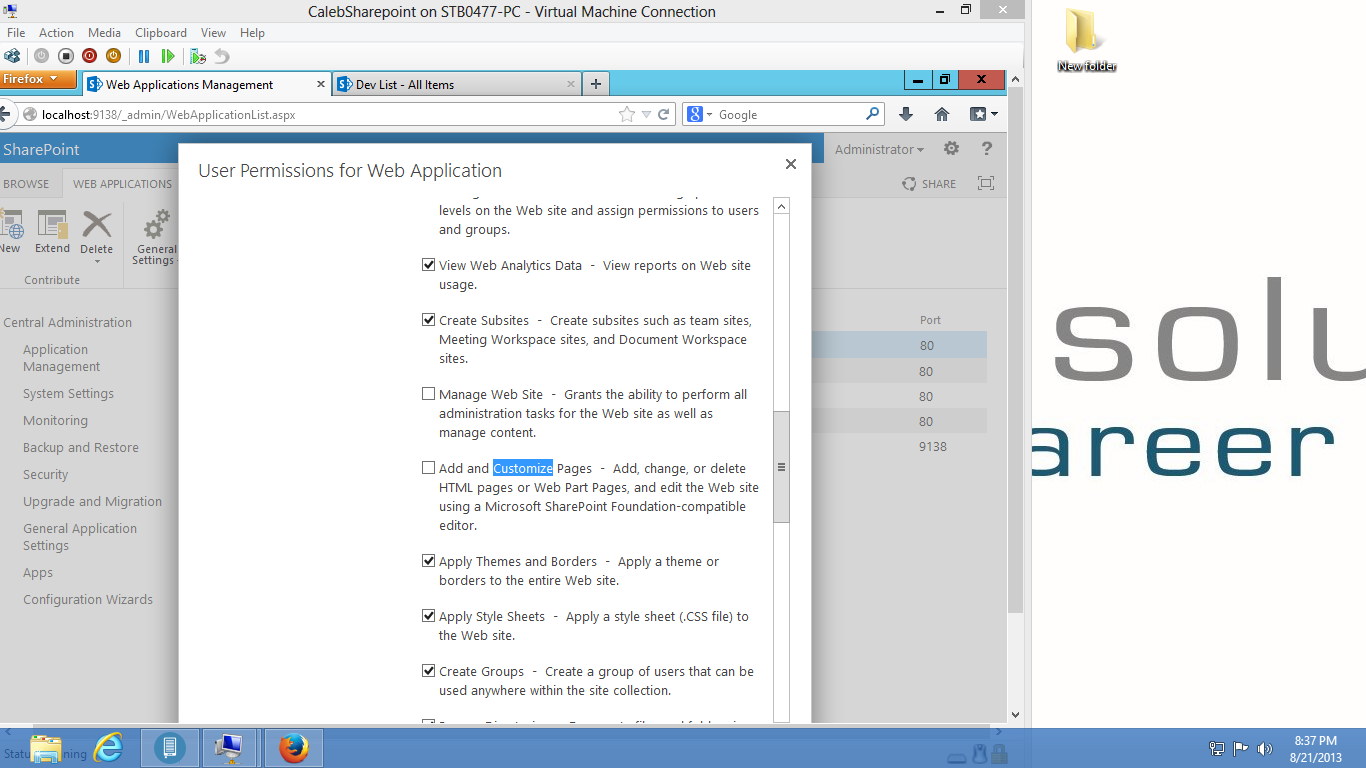Click the Extend web application ribbon icon

52,232
